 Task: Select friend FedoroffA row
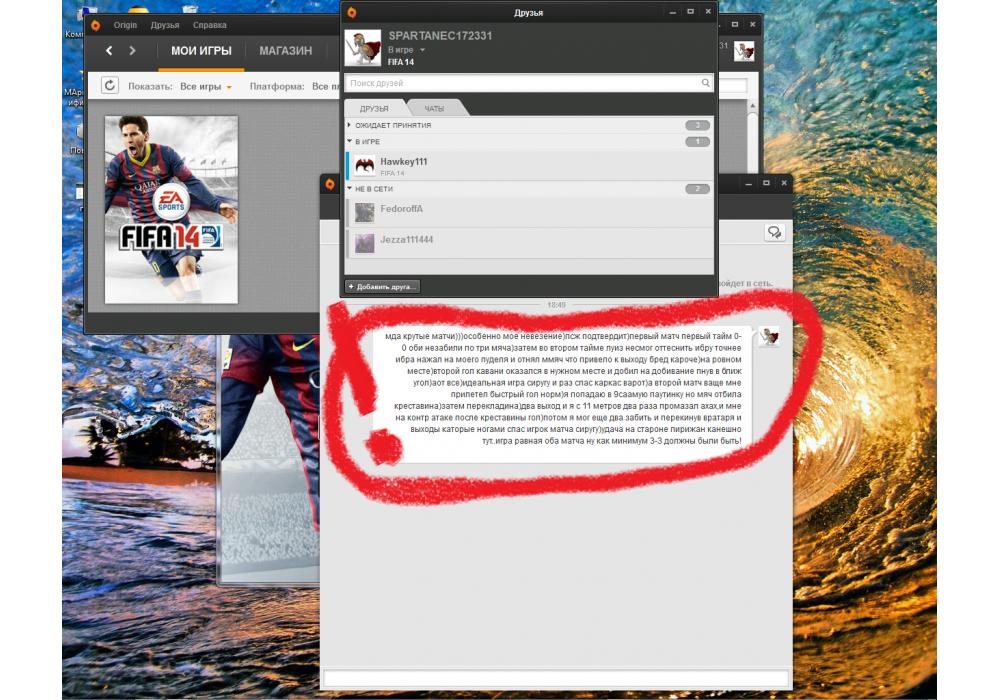[529, 212]
